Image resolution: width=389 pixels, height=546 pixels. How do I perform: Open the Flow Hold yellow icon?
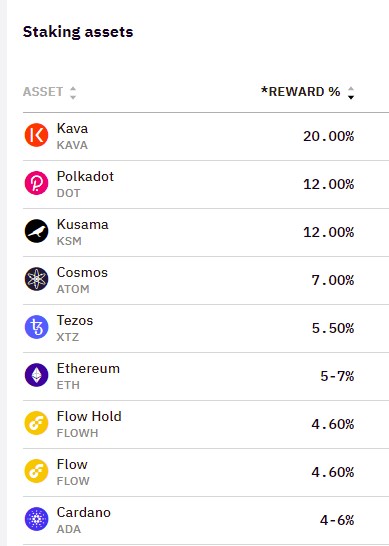click(36, 423)
